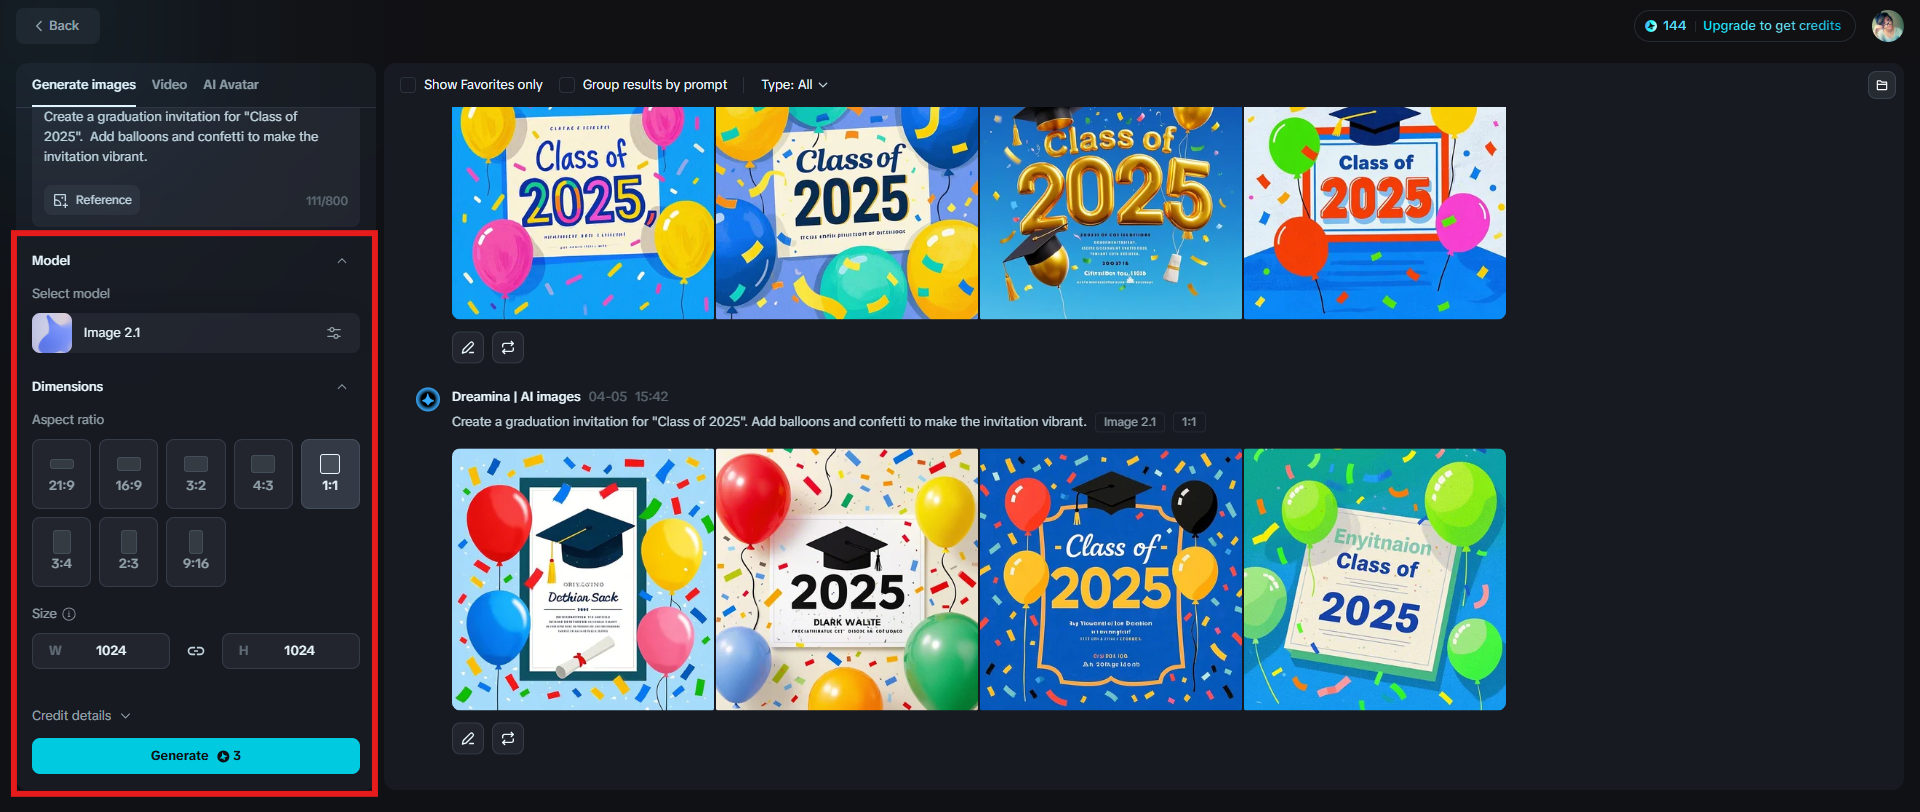This screenshot has width=1920, height=812.
Task: Open the red 2025 framed balloon image
Action: tap(1375, 214)
